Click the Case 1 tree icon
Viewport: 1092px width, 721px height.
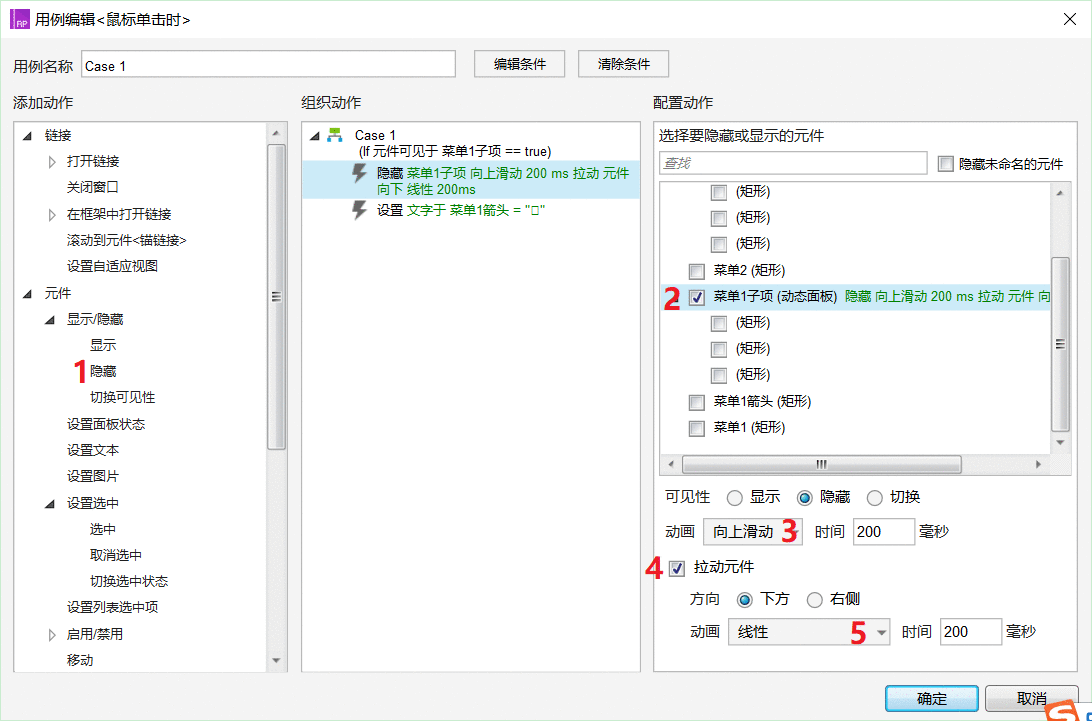pos(335,135)
